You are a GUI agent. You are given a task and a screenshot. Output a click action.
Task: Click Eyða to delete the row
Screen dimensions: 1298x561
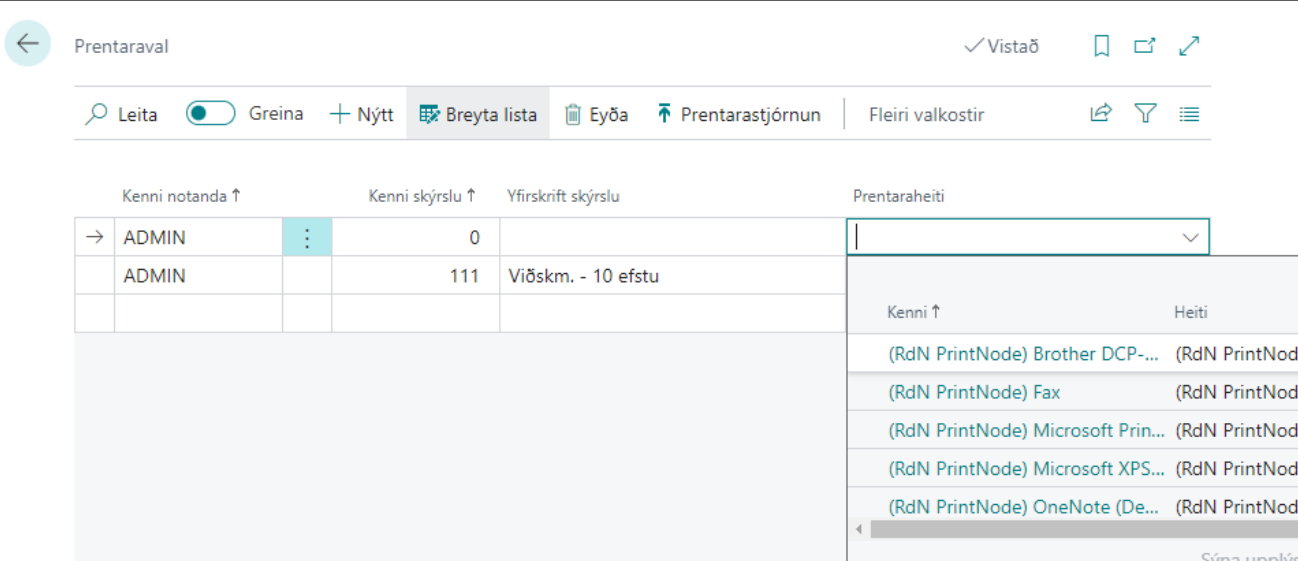click(x=597, y=115)
